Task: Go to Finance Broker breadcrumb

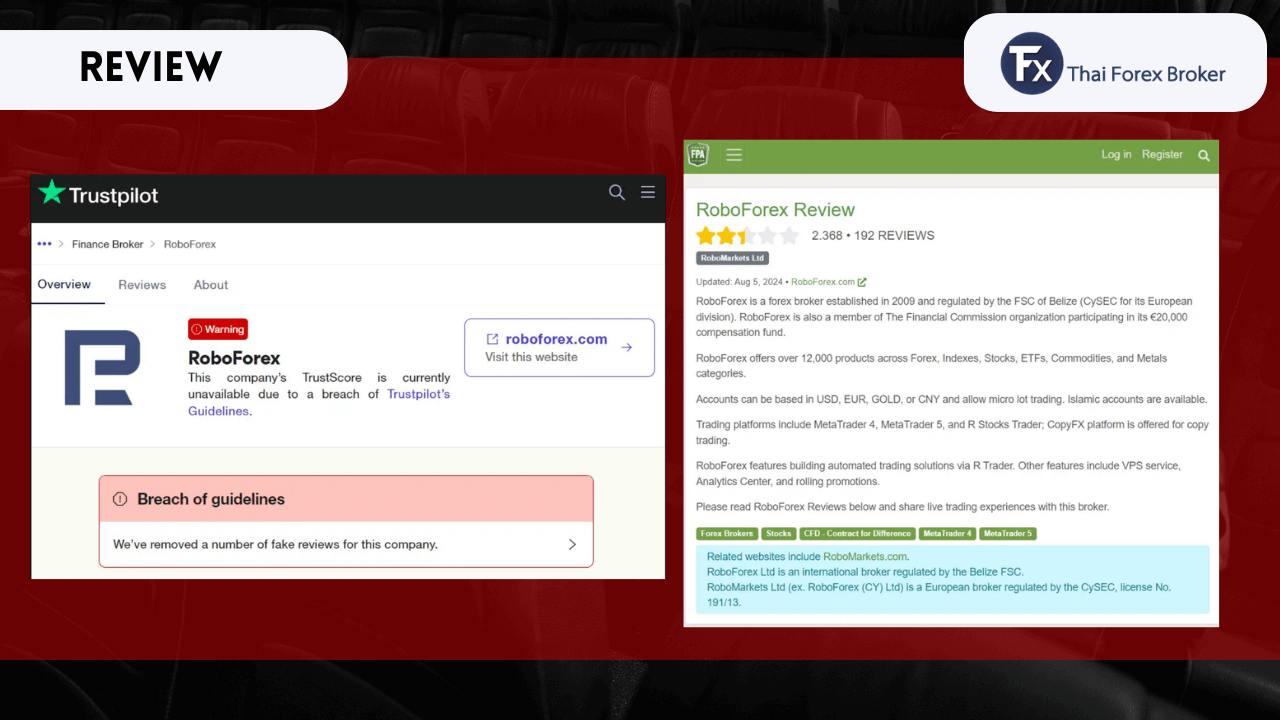Action: 107,244
